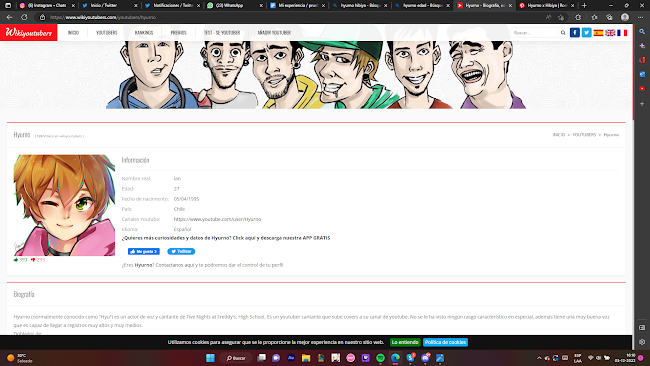Image resolution: width=650 pixels, height=366 pixels.
Task: Click the taskbar Buscar search box
Action: click(x=236, y=358)
